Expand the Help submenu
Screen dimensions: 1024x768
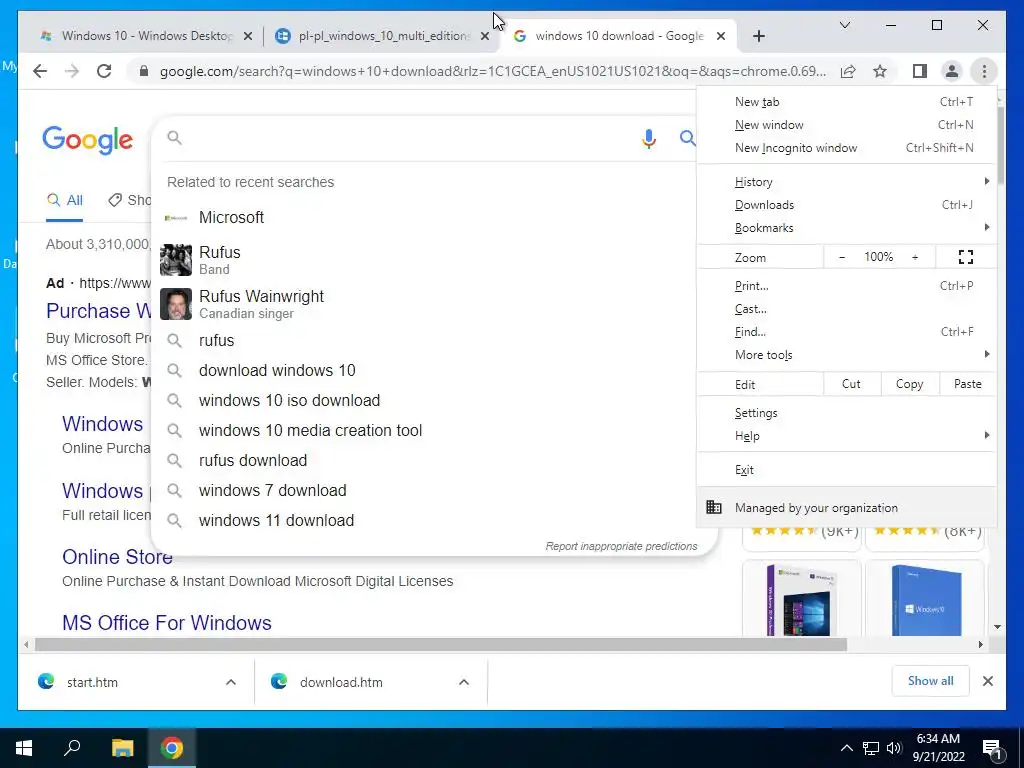(846, 436)
